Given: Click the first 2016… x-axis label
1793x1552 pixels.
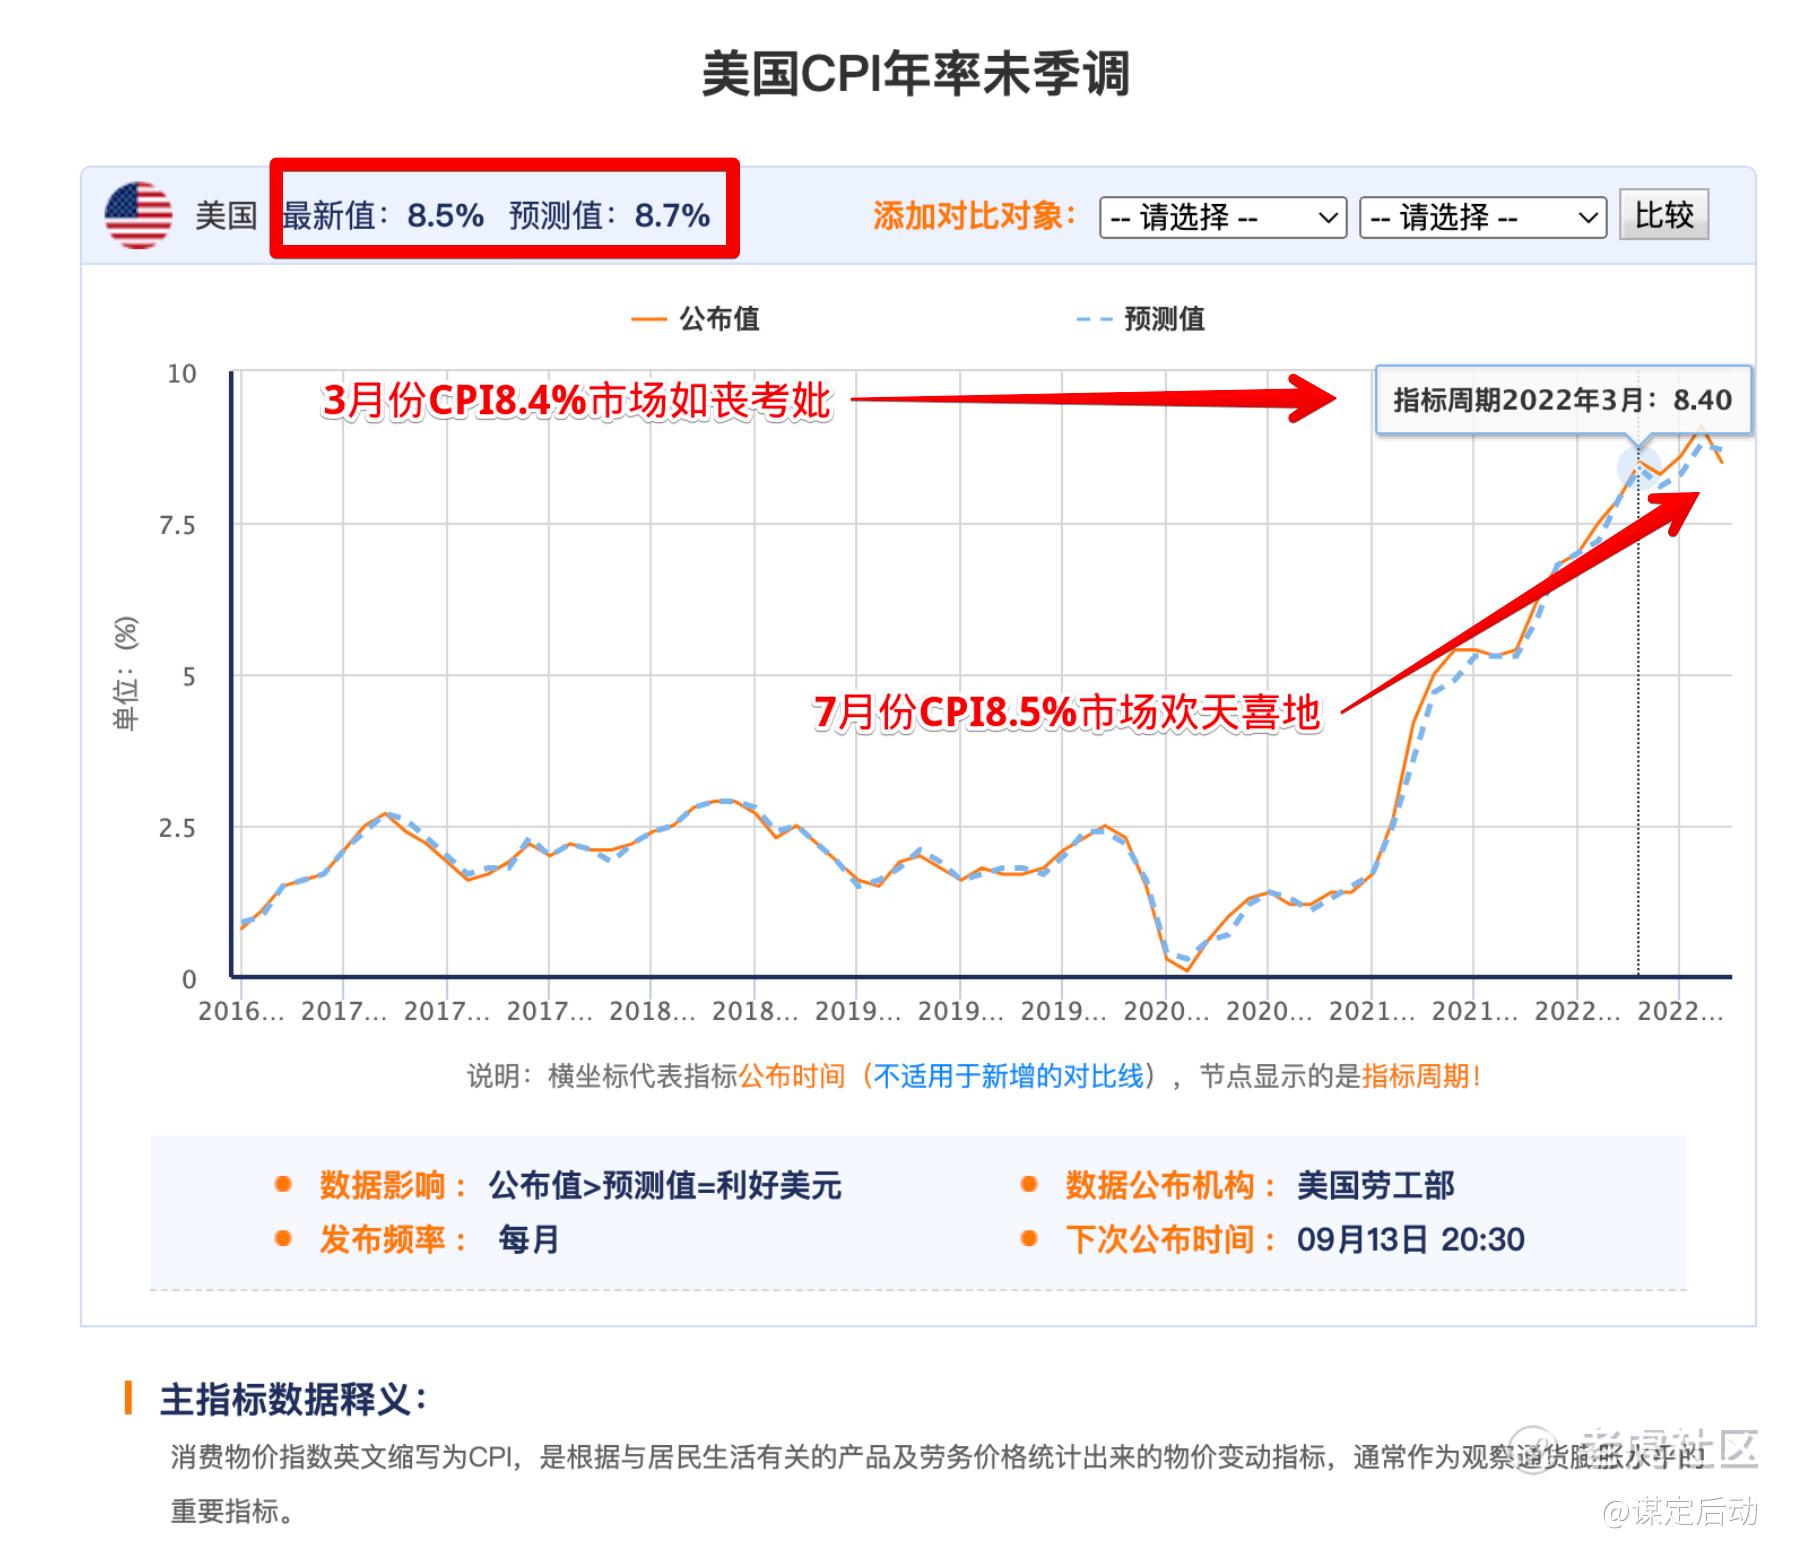Looking at the screenshot, I should tap(241, 1011).
